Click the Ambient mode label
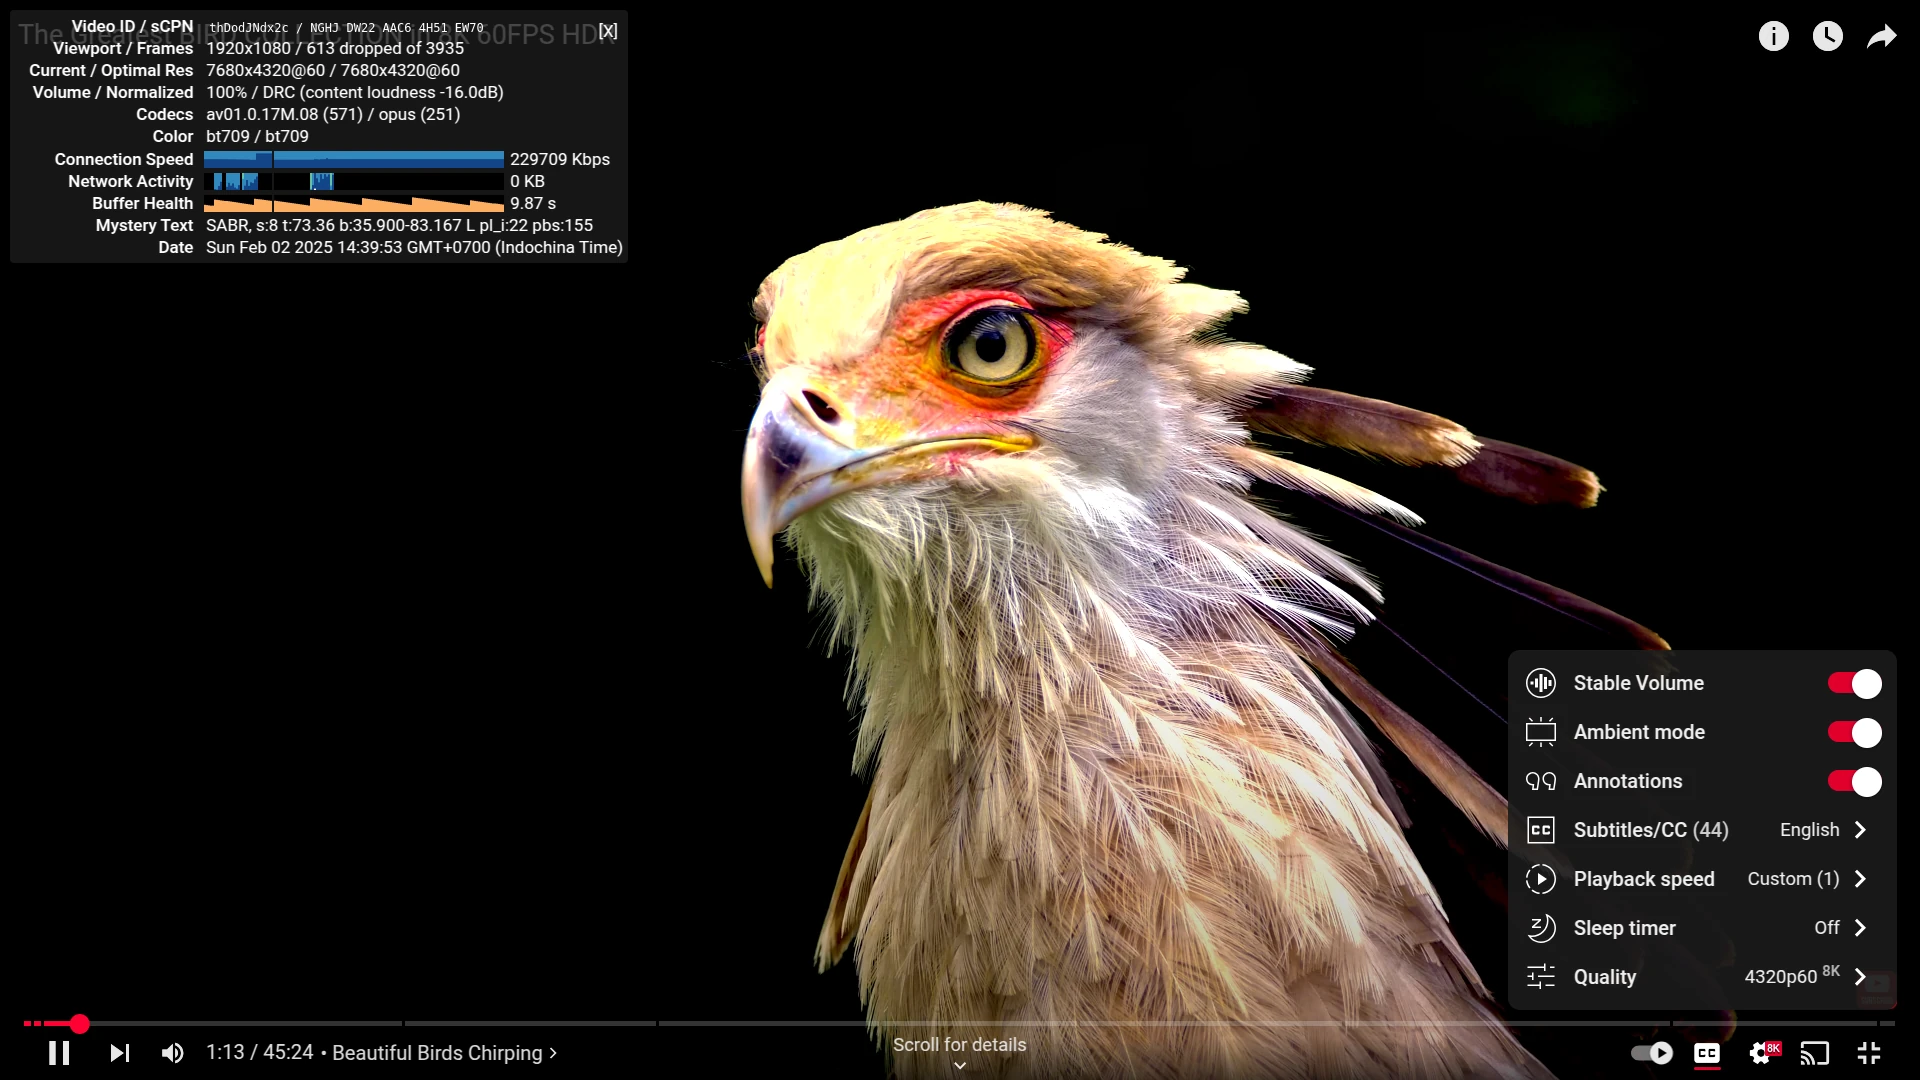1920x1080 pixels. click(x=1639, y=732)
